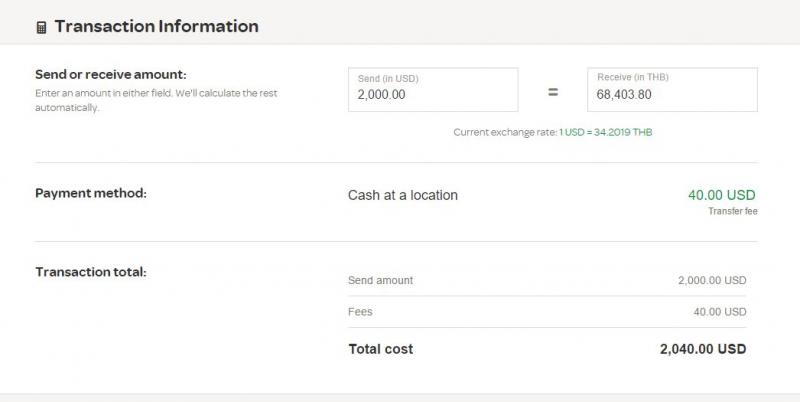Select the Cash at a location payment method
Viewport: 800px width, 402px height.
403,195
